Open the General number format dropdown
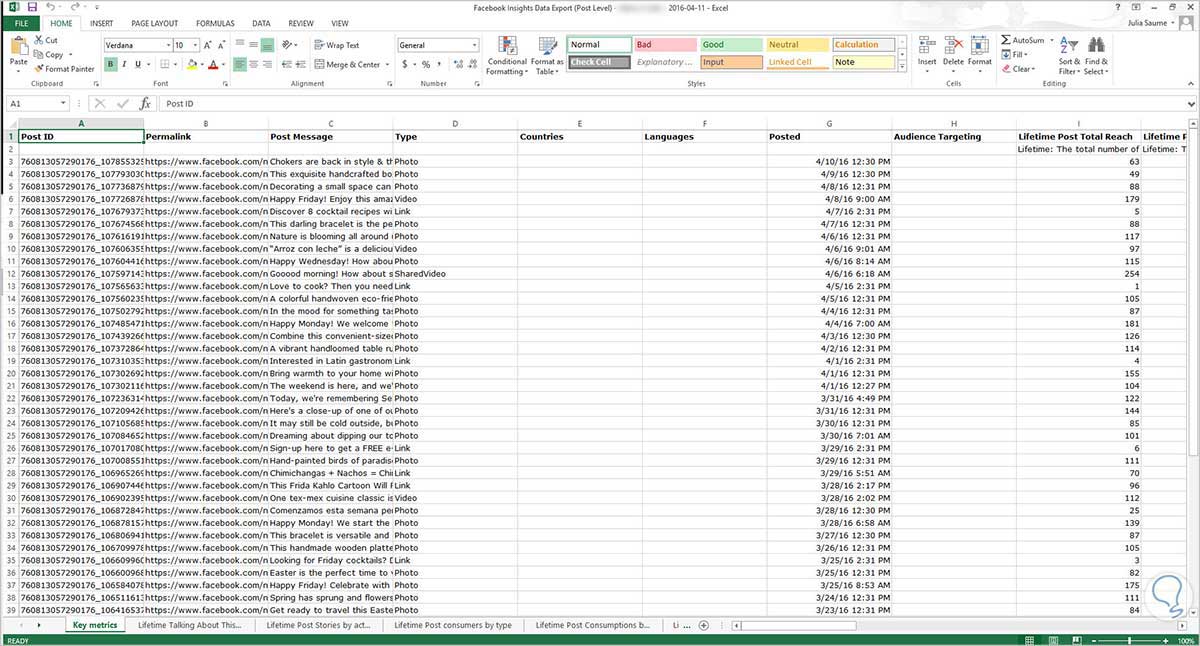The width and height of the screenshot is (1200, 646). [x=474, y=45]
